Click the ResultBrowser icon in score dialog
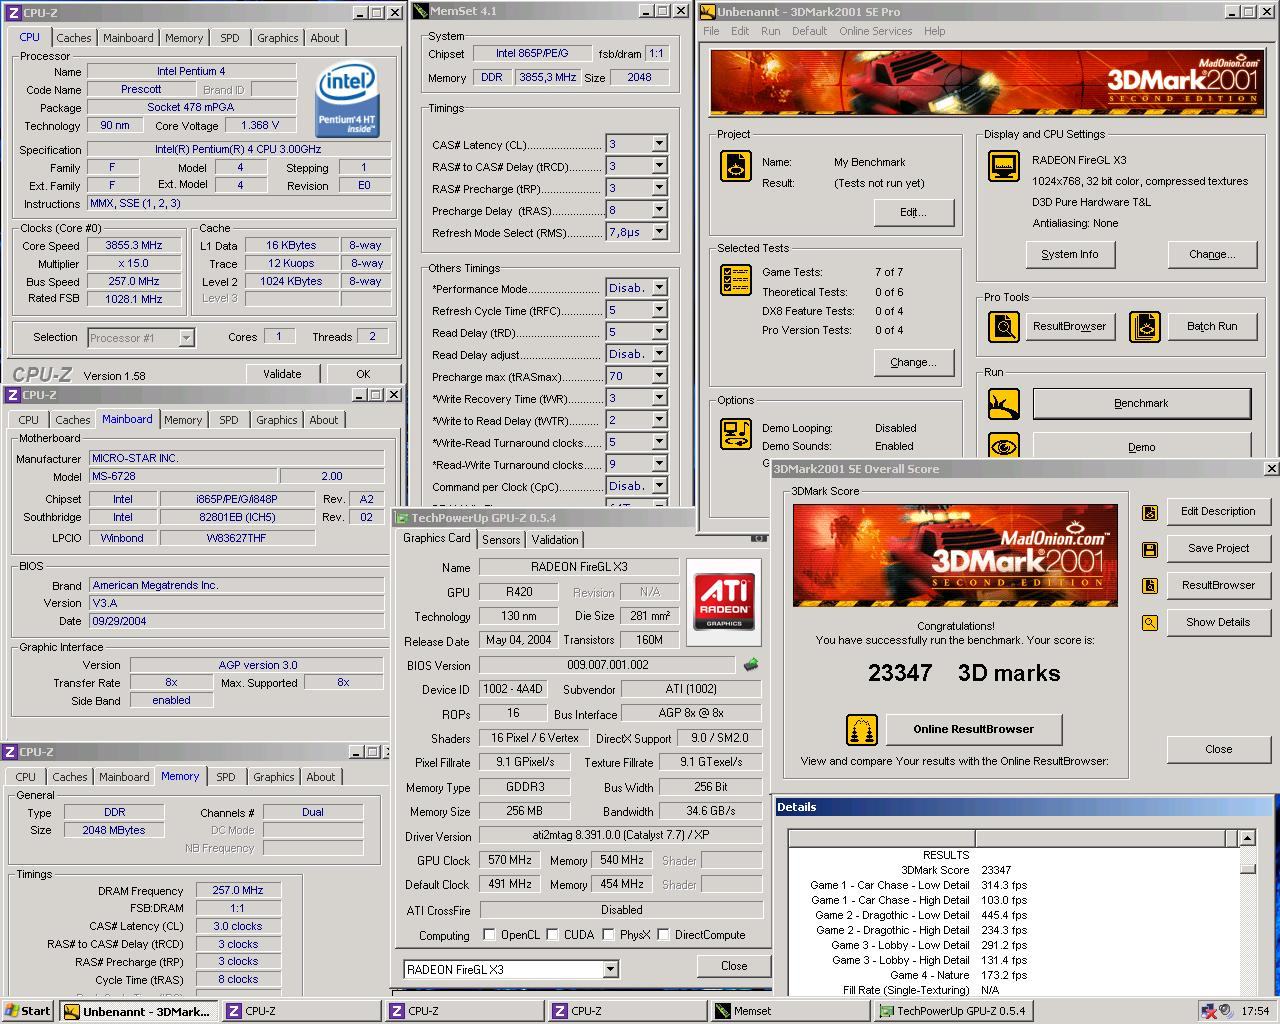1280x1024 pixels. [x=1150, y=586]
